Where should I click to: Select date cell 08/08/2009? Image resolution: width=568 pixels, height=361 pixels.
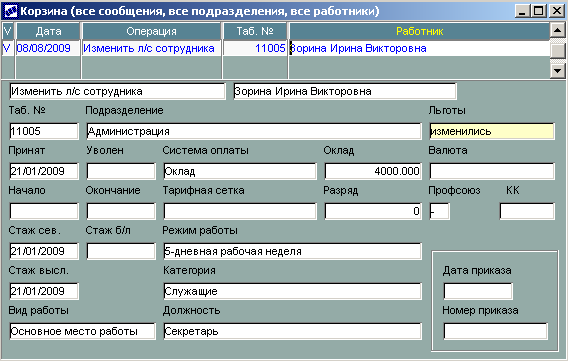point(48,48)
